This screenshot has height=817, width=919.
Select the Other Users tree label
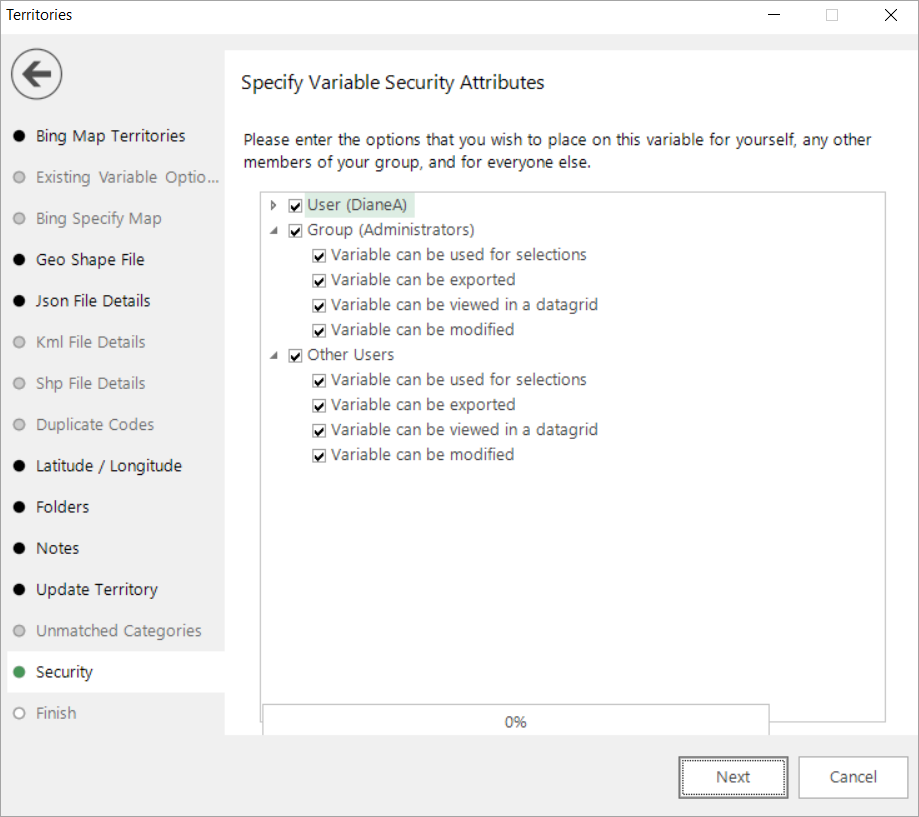[x=350, y=355]
